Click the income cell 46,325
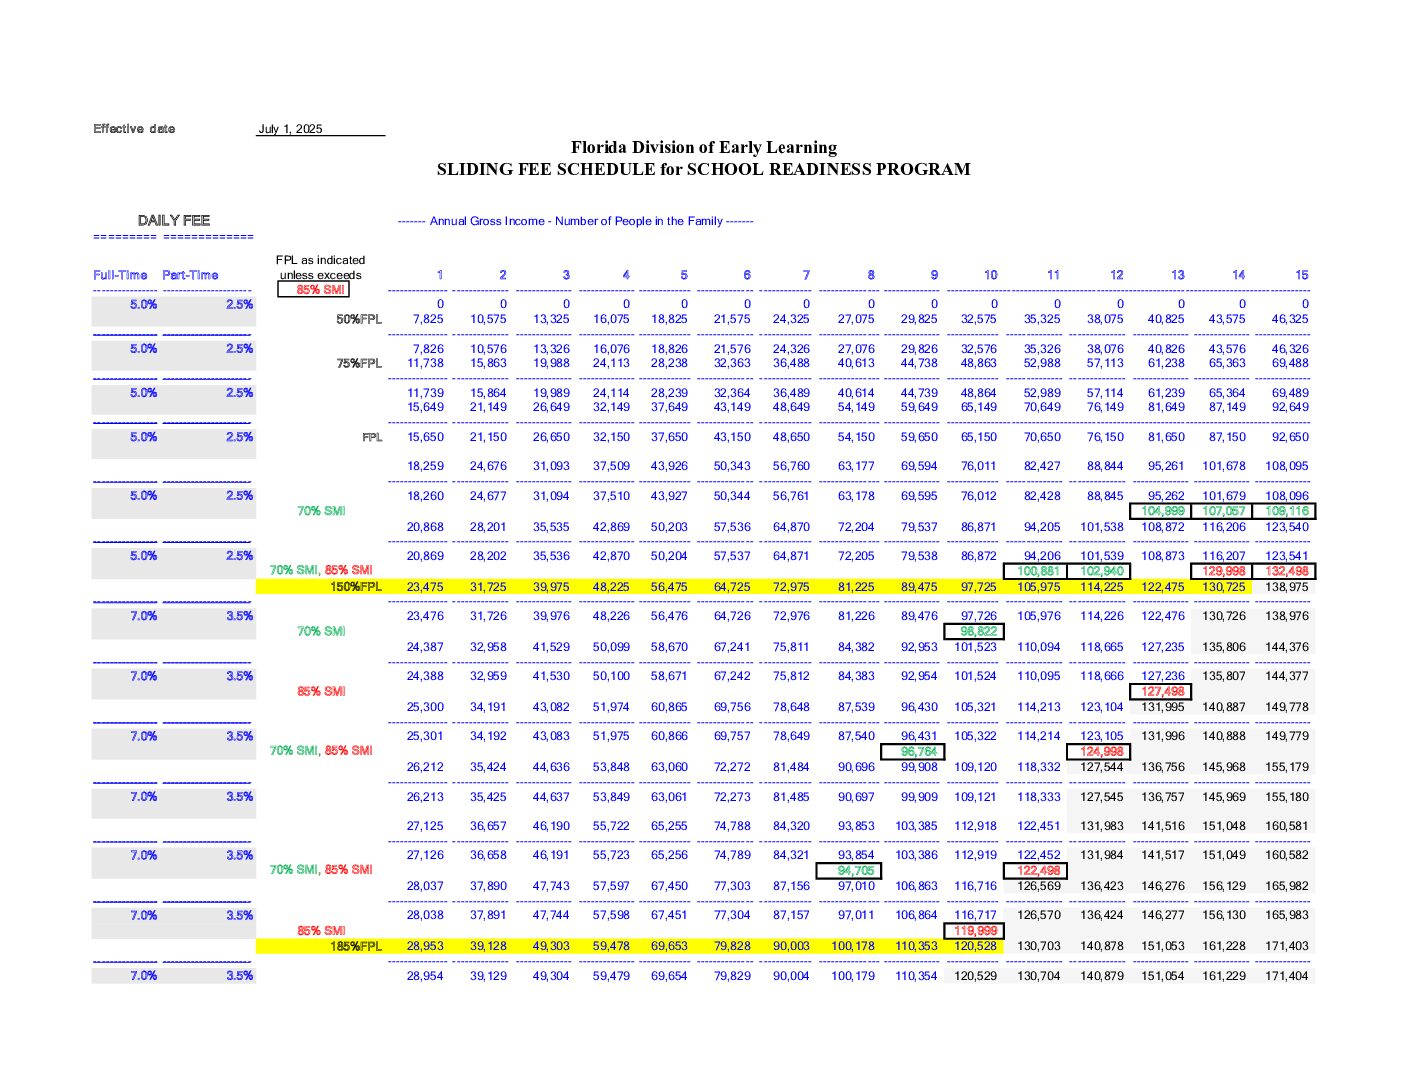1408x1088 pixels. [1290, 320]
